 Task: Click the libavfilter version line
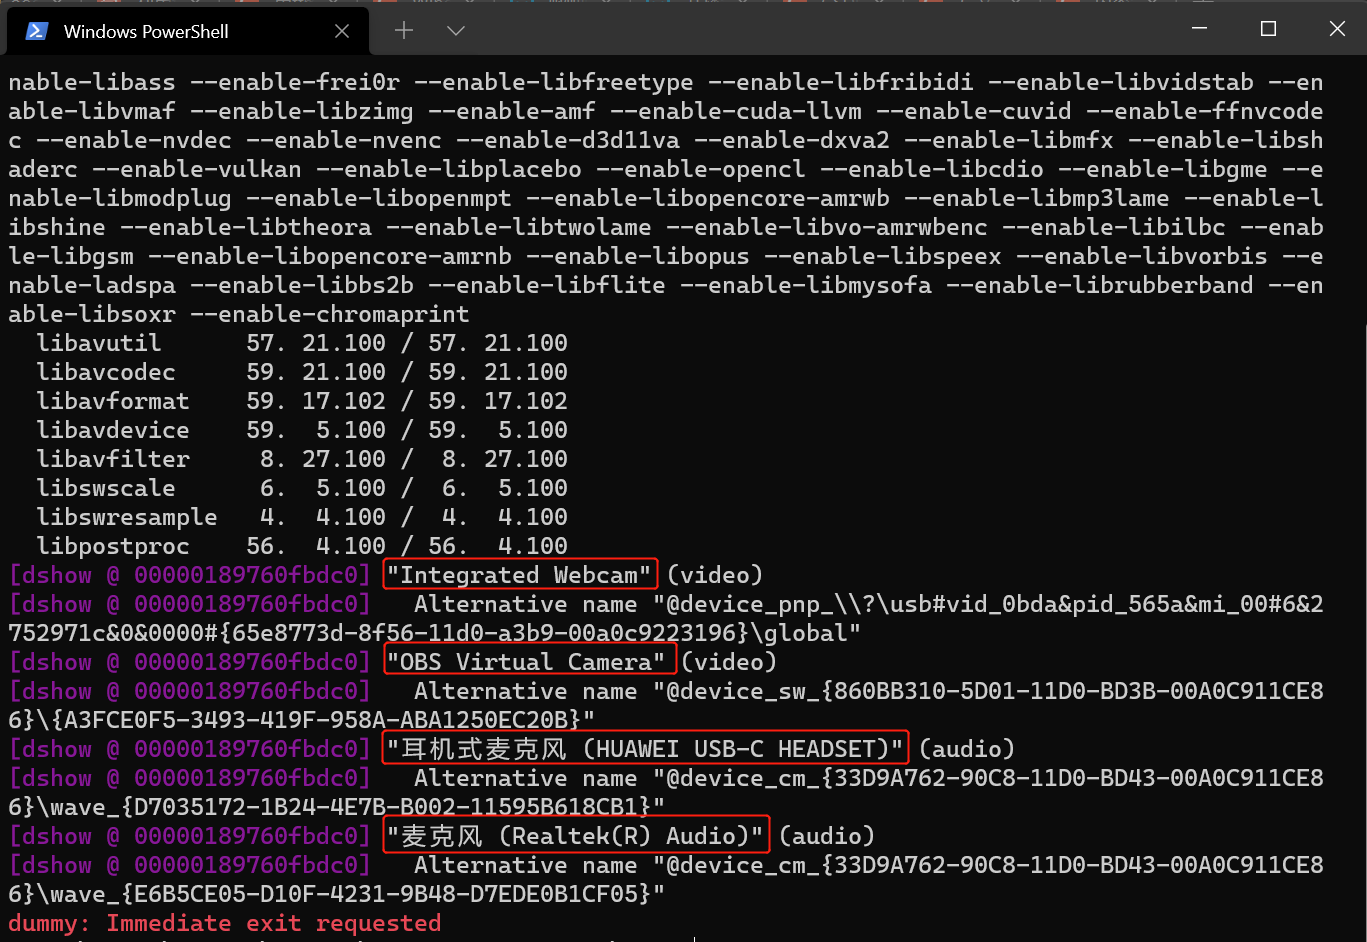pos(302,459)
